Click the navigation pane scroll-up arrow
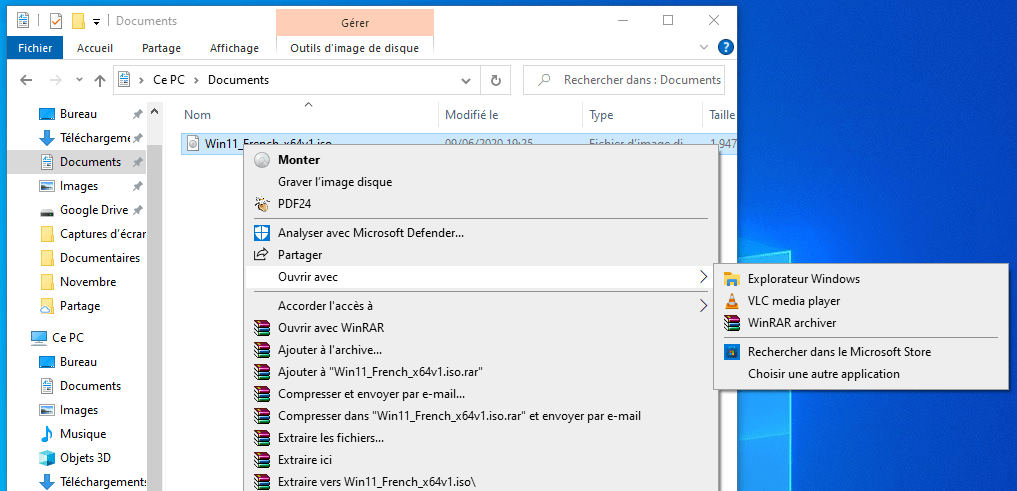Image resolution: width=1017 pixels, height=491 pixels. pyautogui.click(x=154, y=112)
